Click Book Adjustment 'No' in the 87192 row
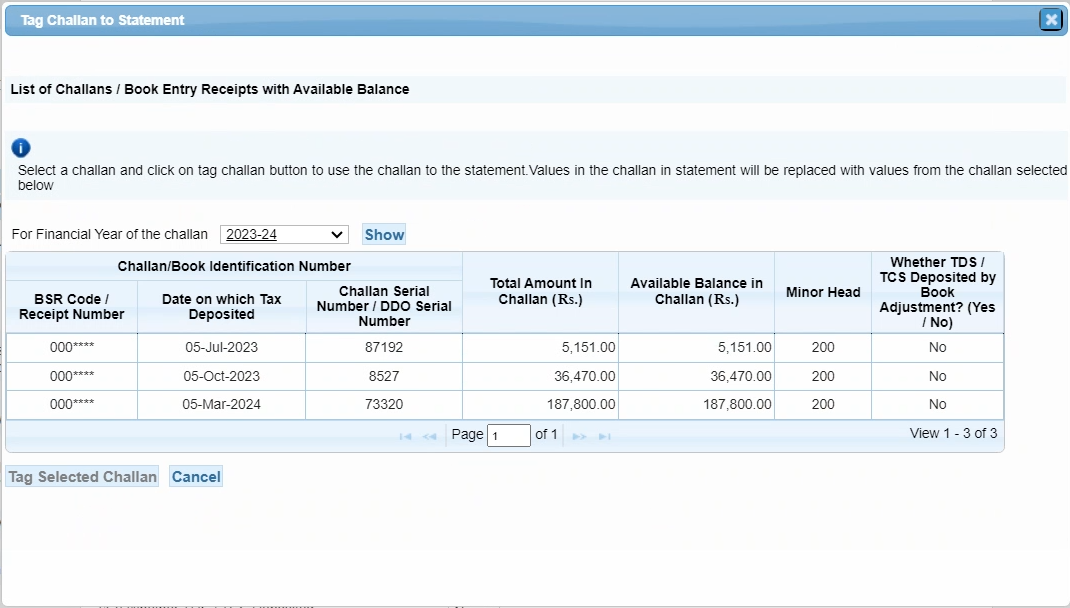Screen dimensions: 1070x608 938,347
